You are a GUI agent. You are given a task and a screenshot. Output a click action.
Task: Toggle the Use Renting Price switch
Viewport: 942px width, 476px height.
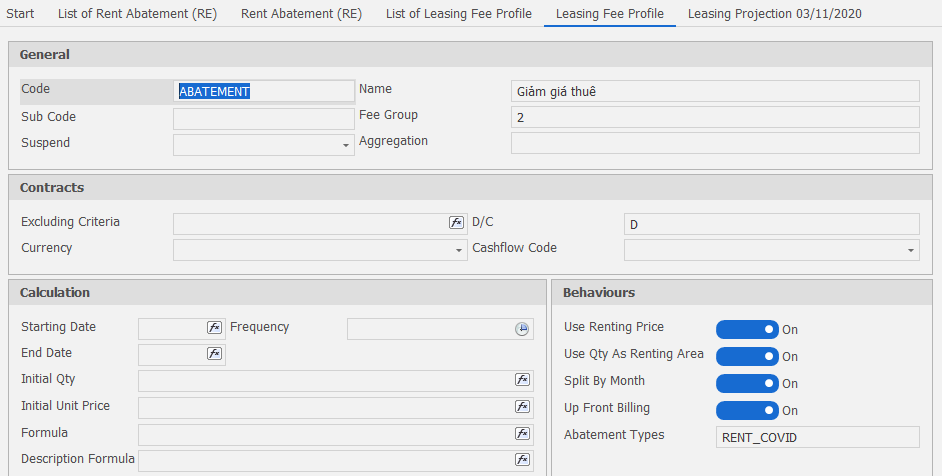747,329
